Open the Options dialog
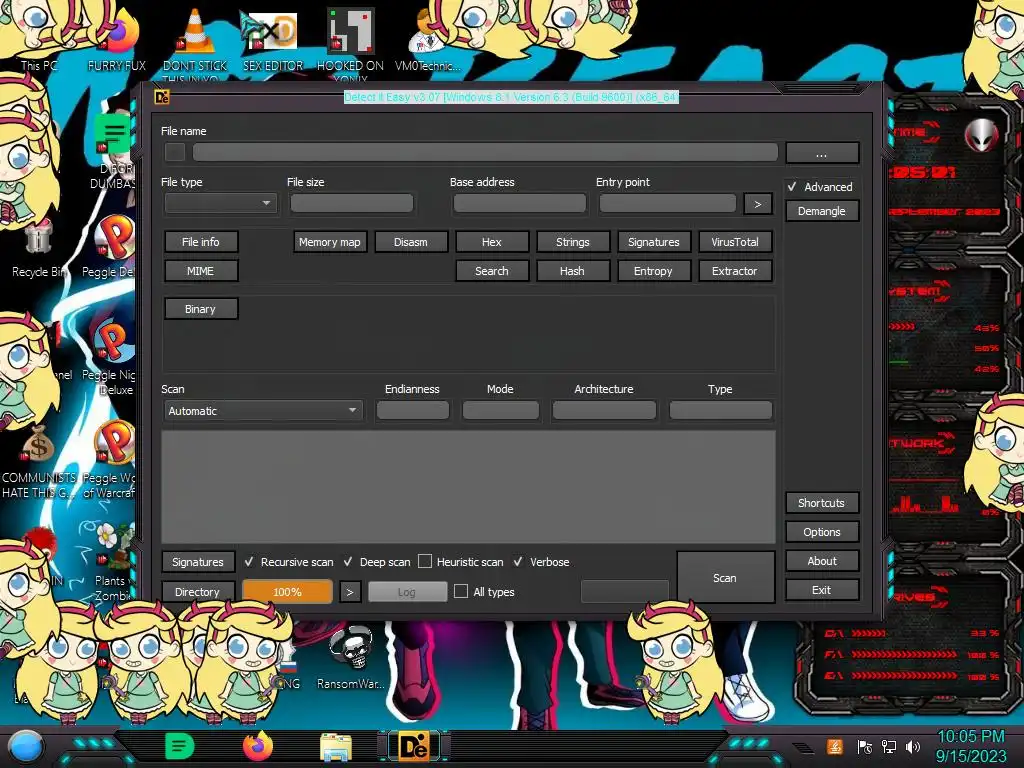The width and height of the screenshot is (1024, 768). click(822, 532)
